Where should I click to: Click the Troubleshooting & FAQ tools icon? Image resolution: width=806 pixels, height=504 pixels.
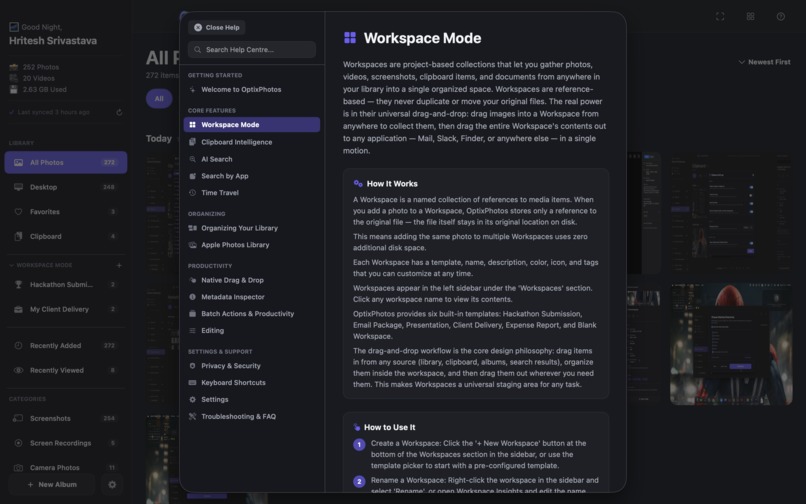192,417
